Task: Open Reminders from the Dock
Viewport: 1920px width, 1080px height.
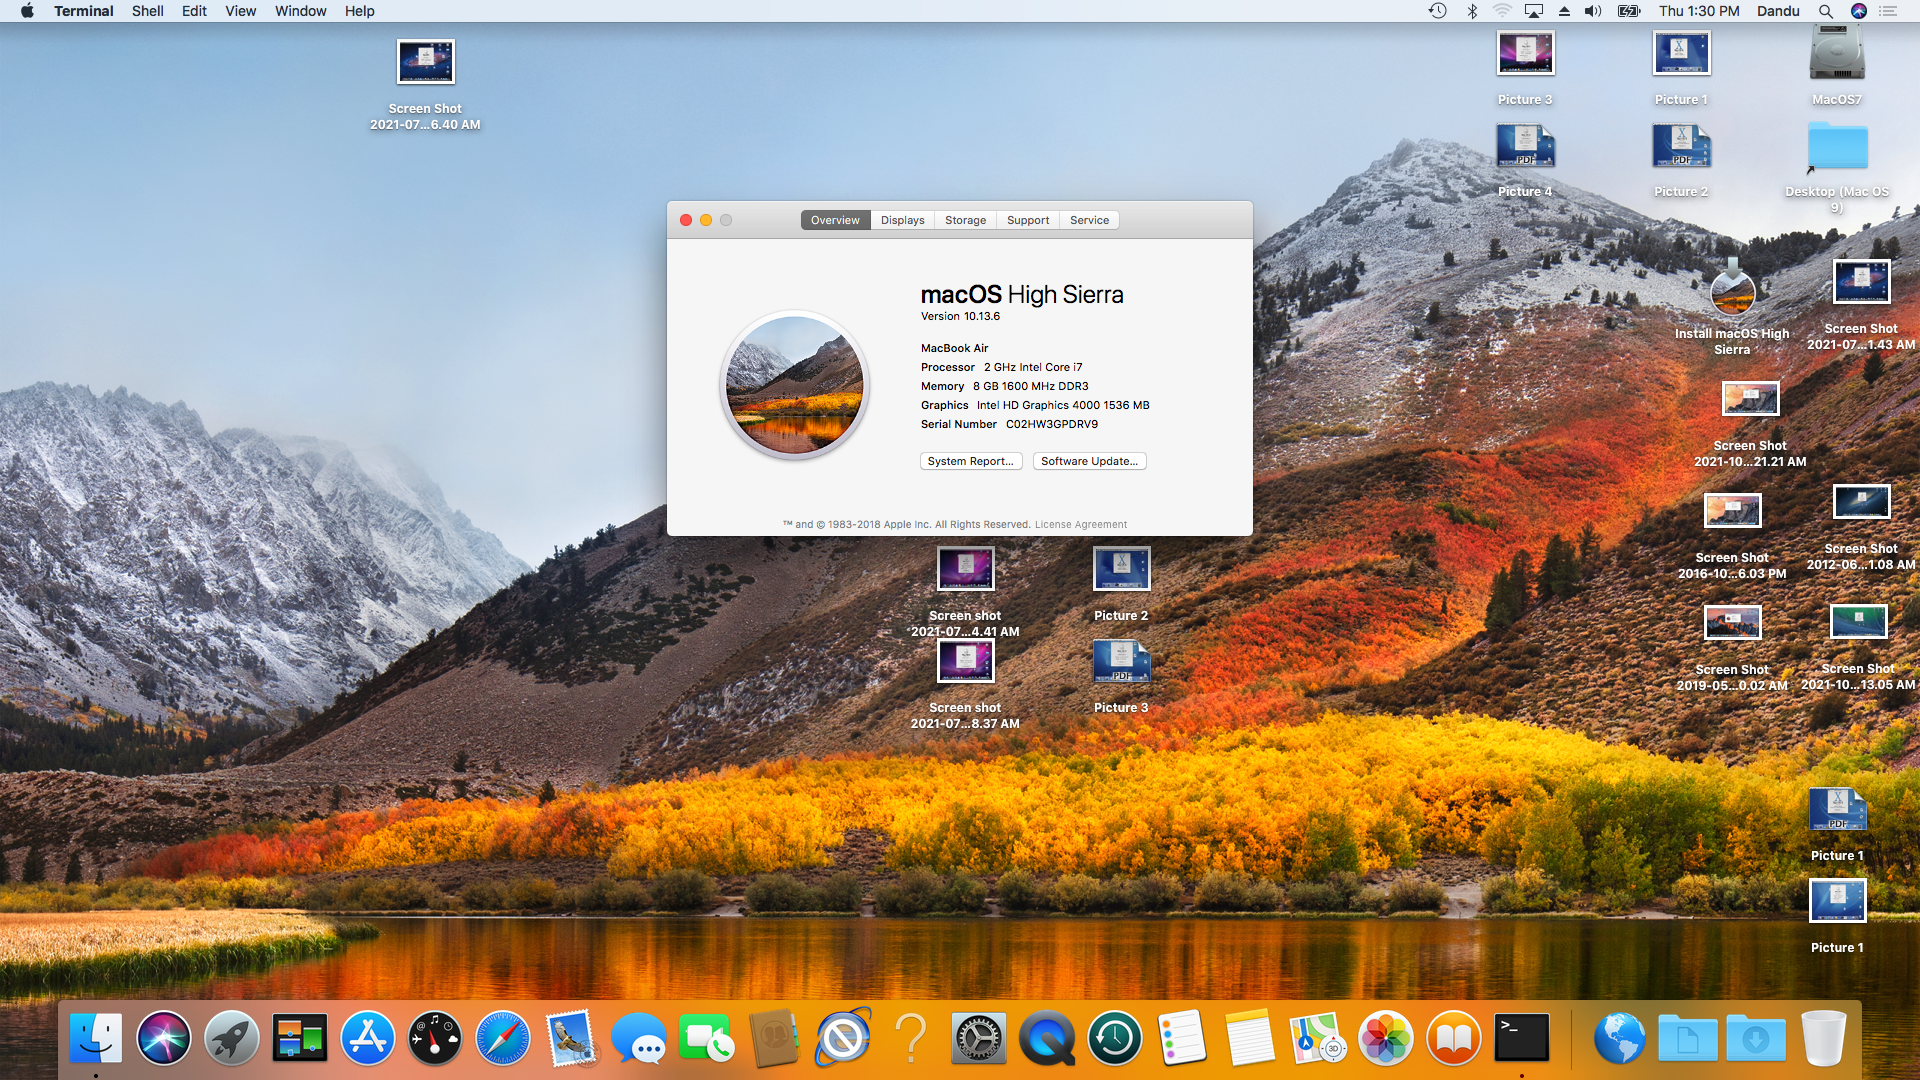Action: [x=1182, y=1038]
